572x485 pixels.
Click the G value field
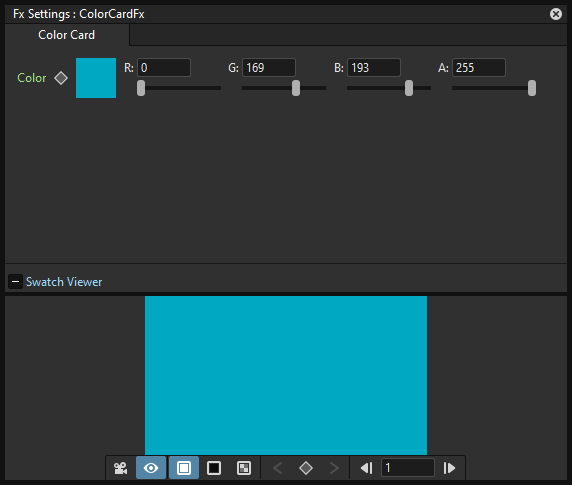point(269,68)
